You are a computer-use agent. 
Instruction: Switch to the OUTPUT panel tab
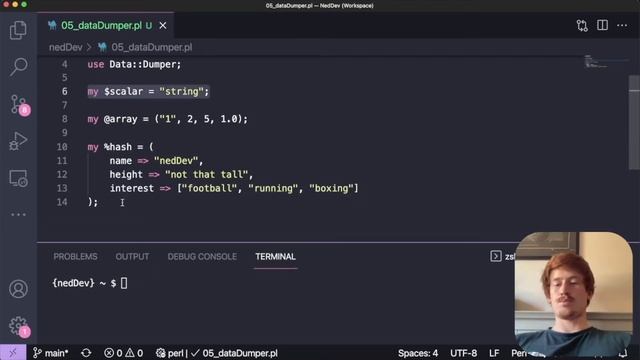pyautogui.click(x=132, y=257)
